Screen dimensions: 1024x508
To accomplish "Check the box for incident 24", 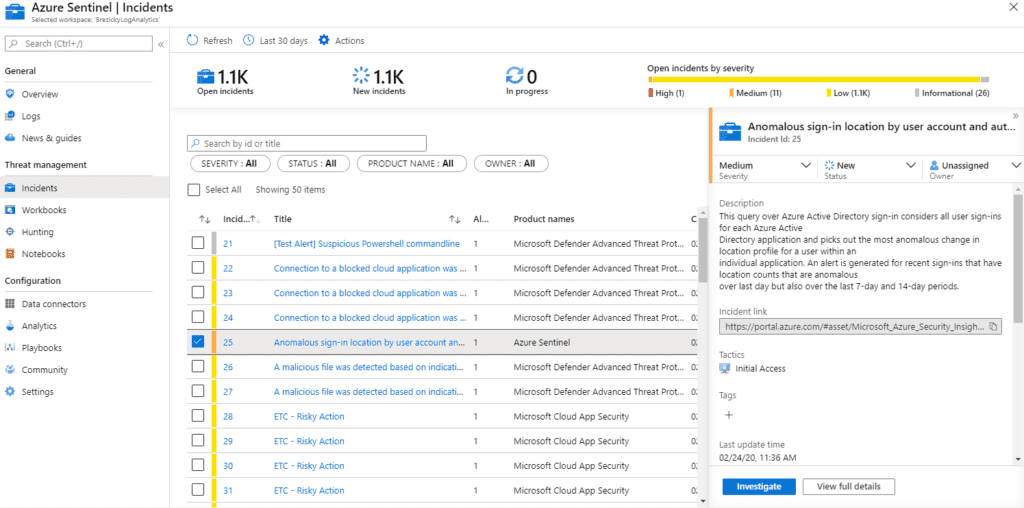I will 198,317.
